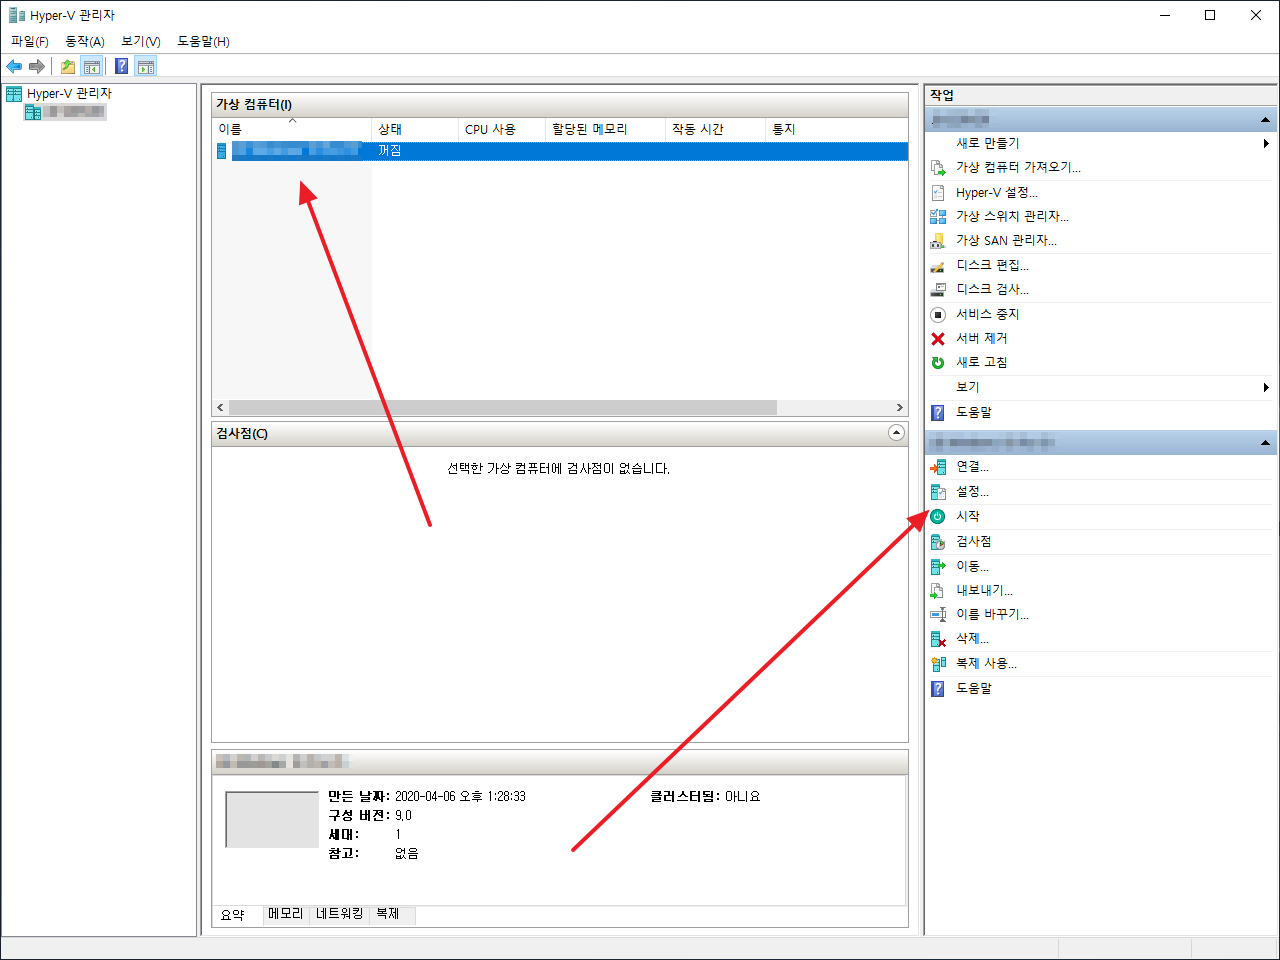Click 가상 컴퓨터 가져오기 import icon
This screenshot has height=960, width=1280.
(938, 168)
